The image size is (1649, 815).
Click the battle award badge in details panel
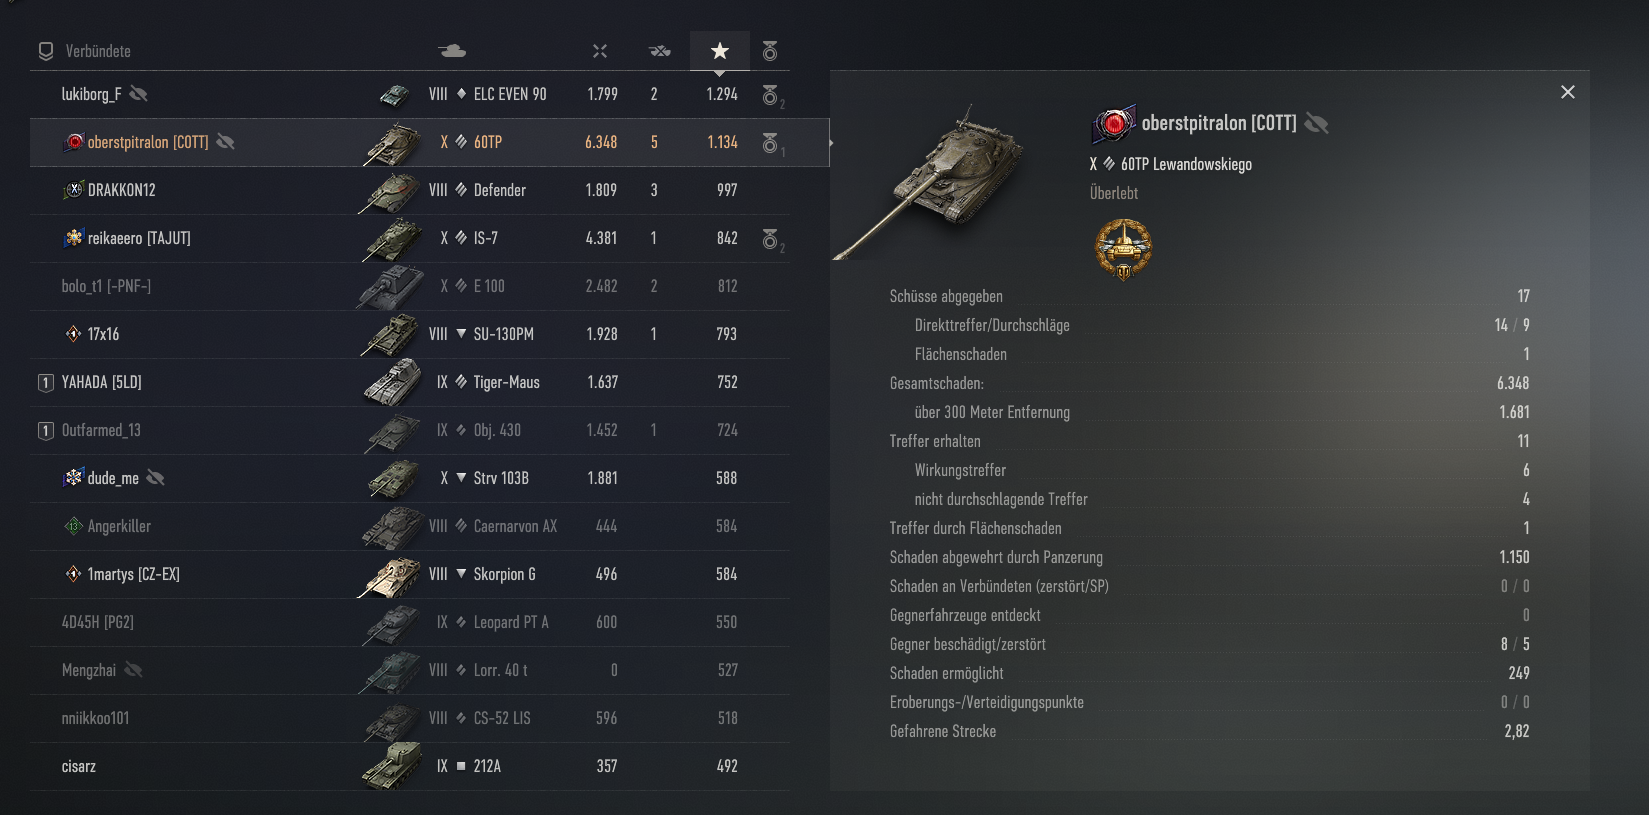[1123, 250]
